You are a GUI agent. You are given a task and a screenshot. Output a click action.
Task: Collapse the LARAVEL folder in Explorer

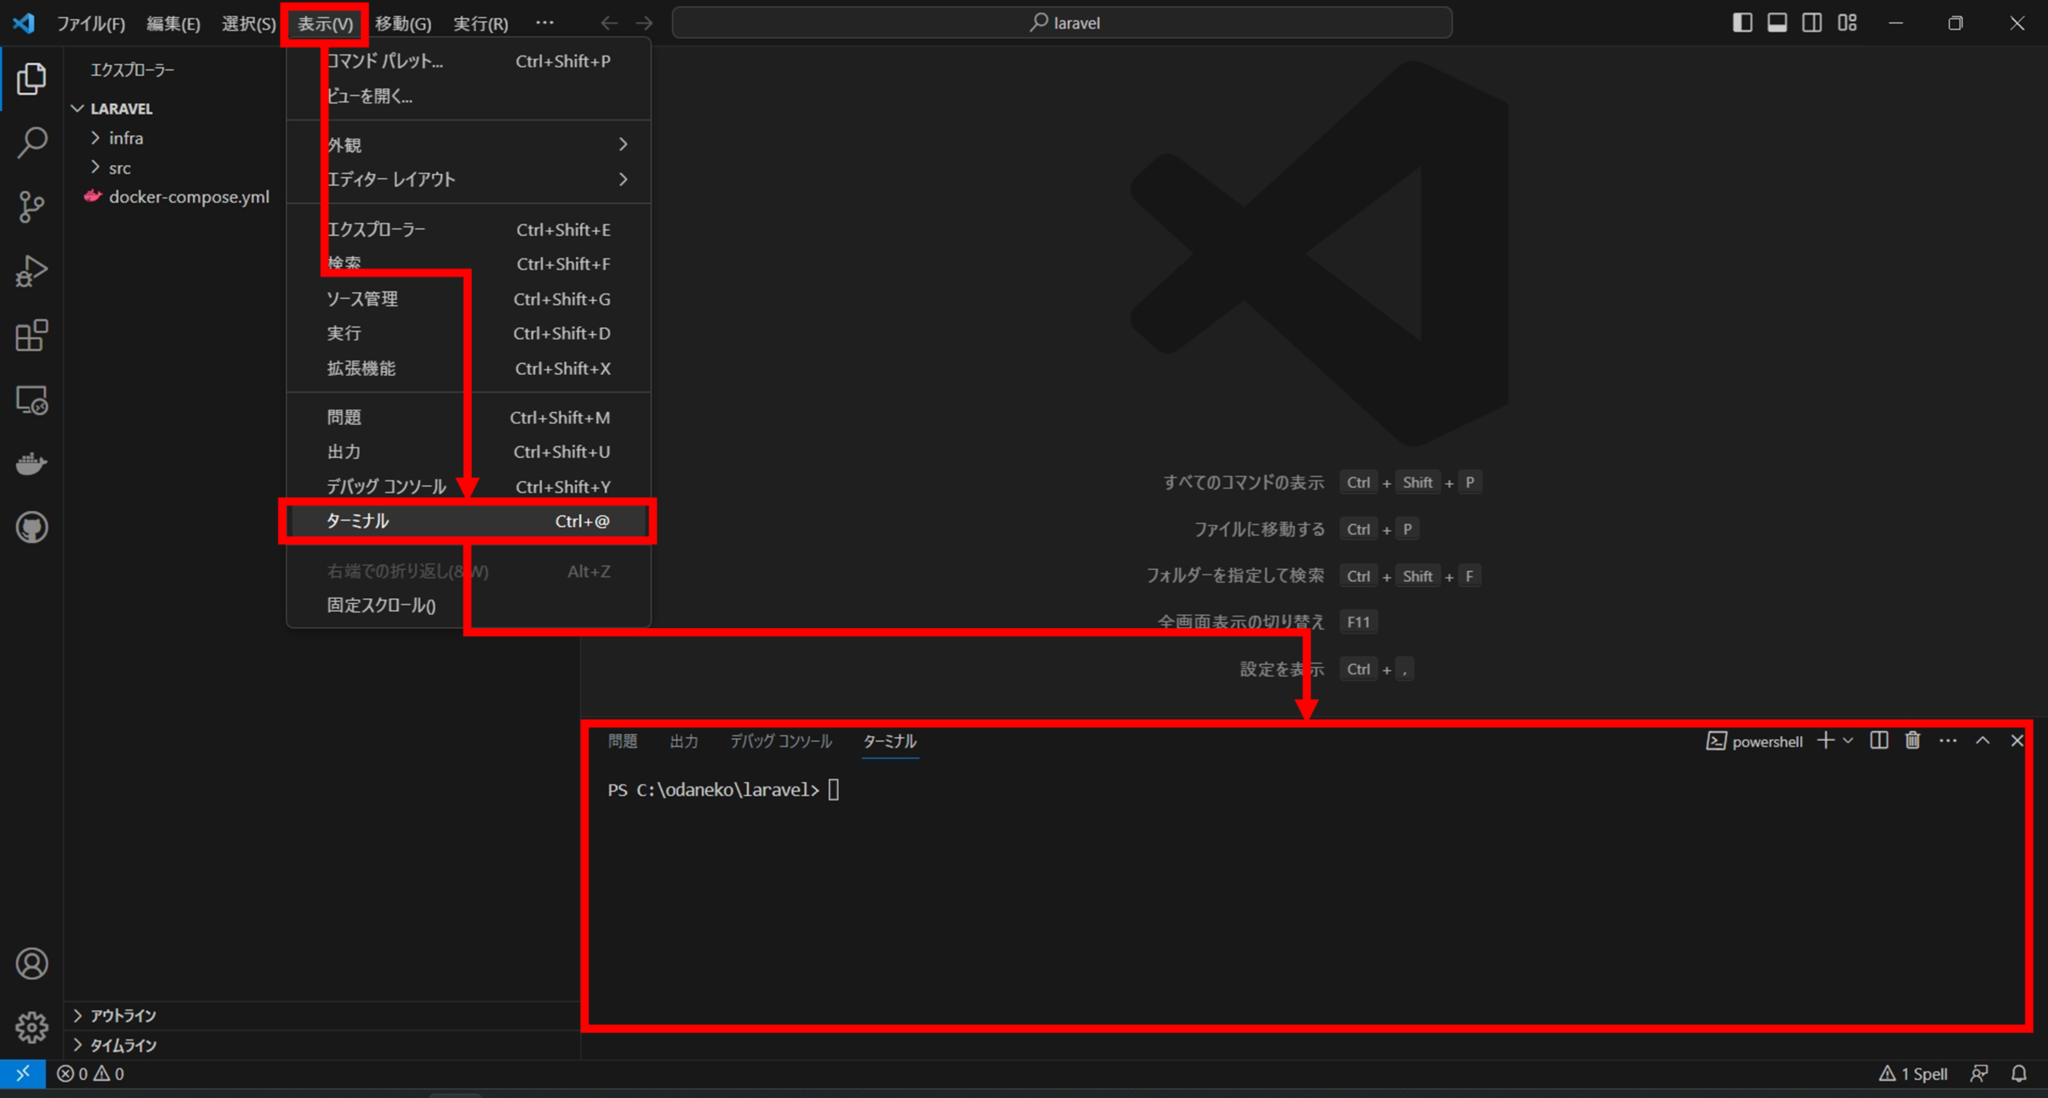click(x=78, y=108)
